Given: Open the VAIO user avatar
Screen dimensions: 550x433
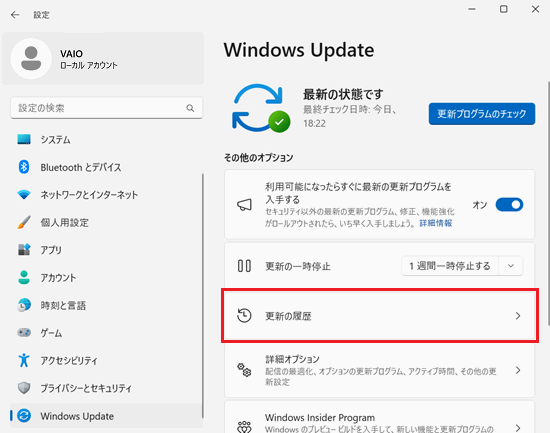Looking at the screenshot, I should (31, 59).
